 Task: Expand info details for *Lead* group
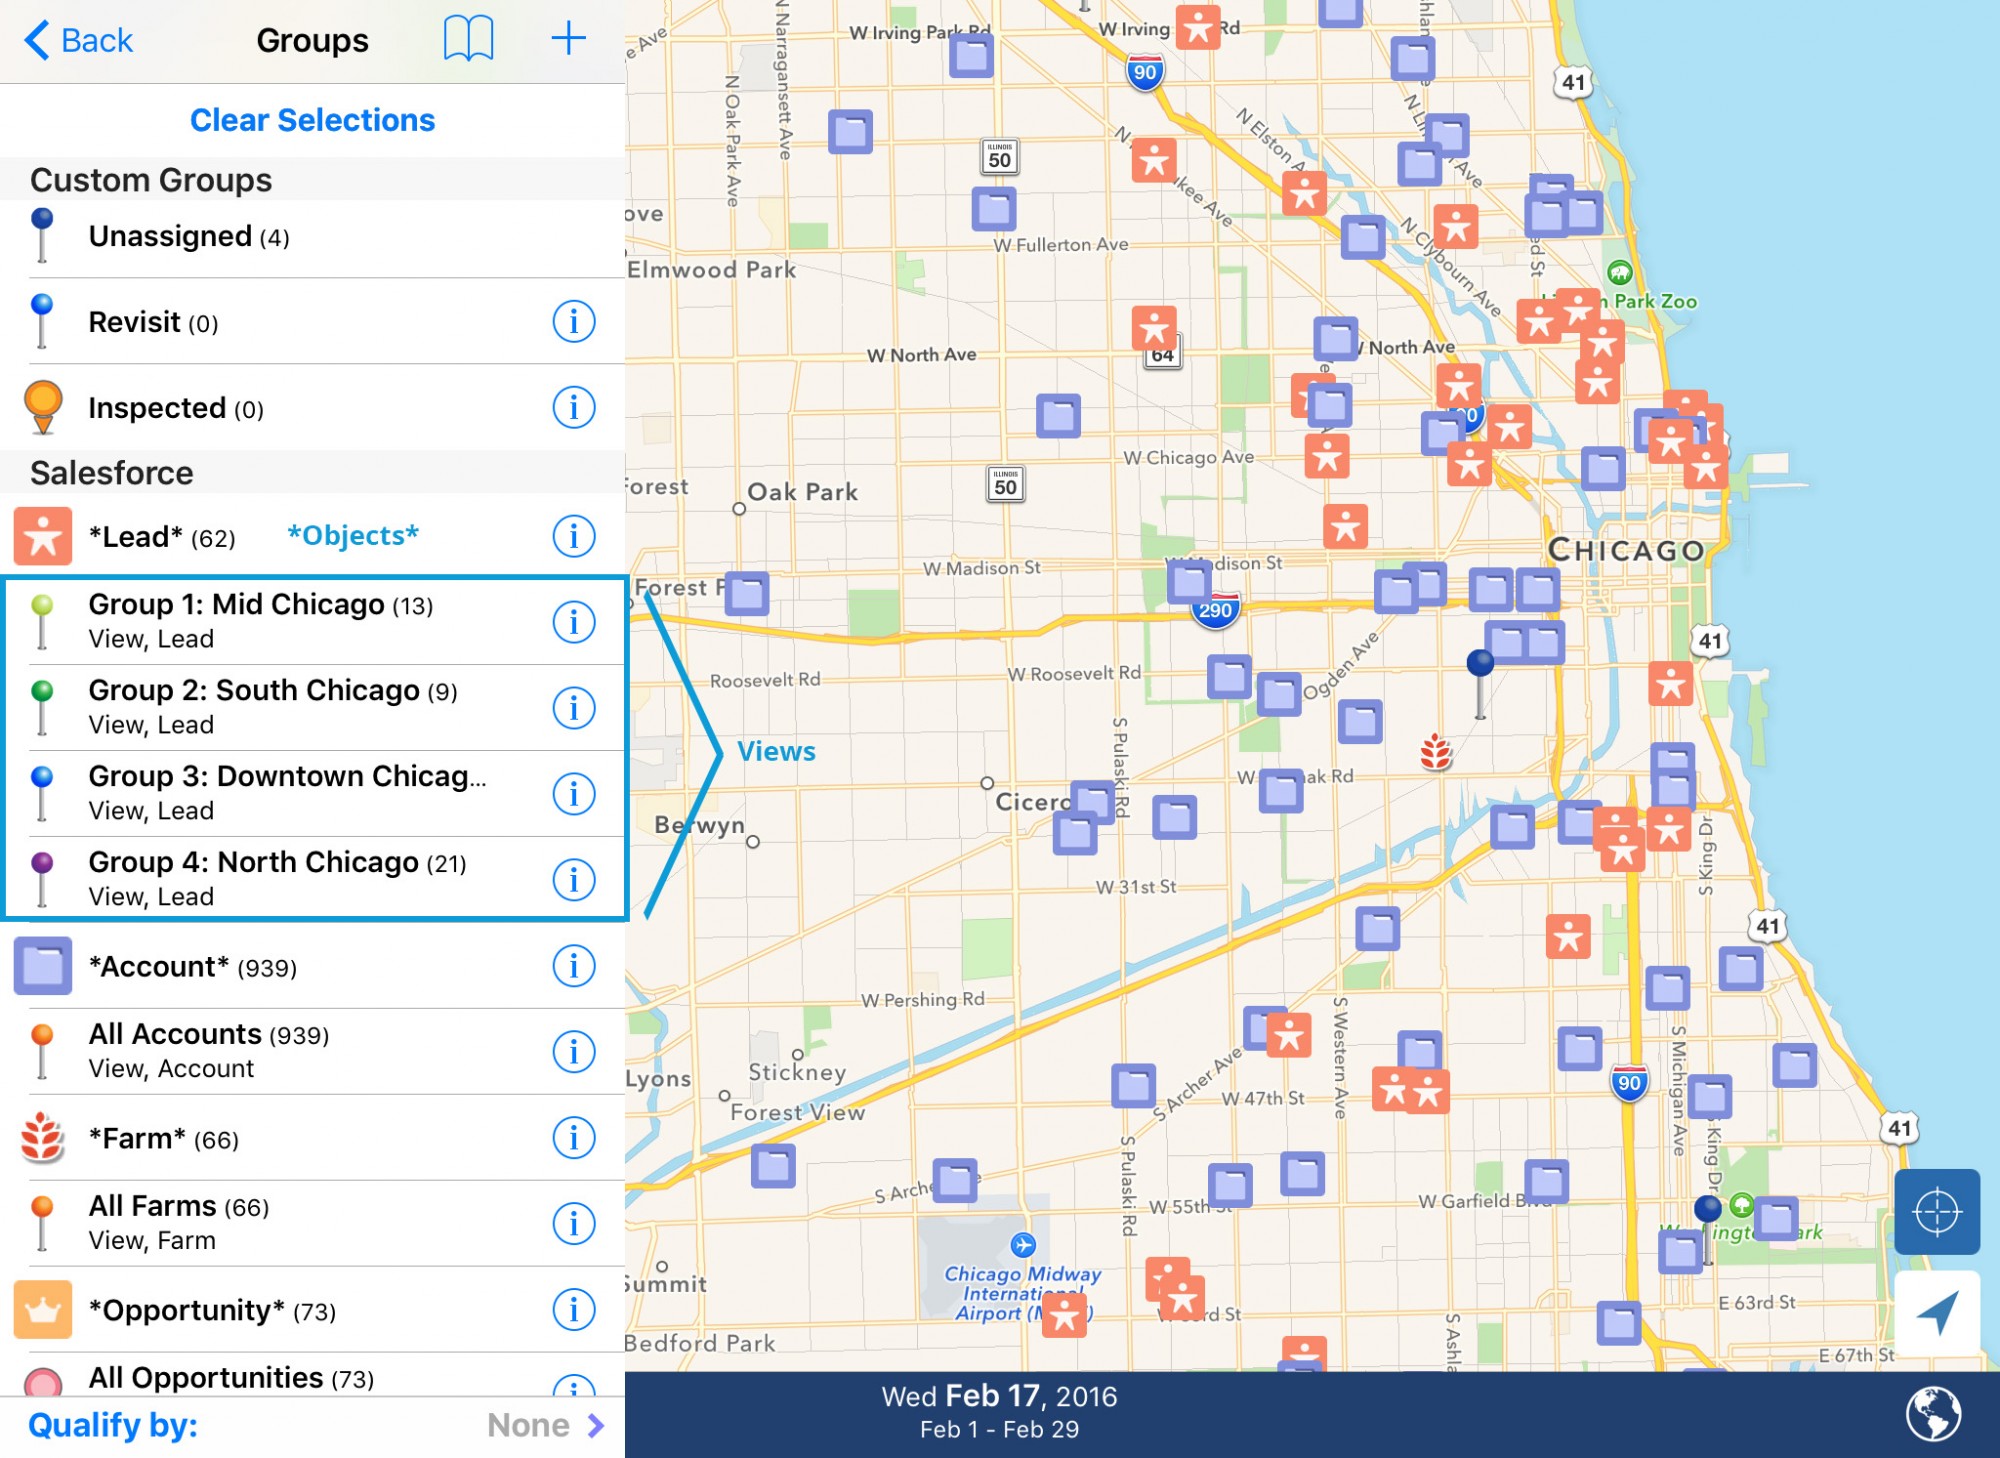pos(573,535)
